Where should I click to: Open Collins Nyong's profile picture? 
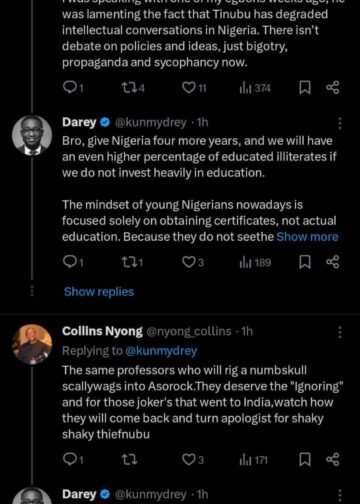click(x=32, y=344)
